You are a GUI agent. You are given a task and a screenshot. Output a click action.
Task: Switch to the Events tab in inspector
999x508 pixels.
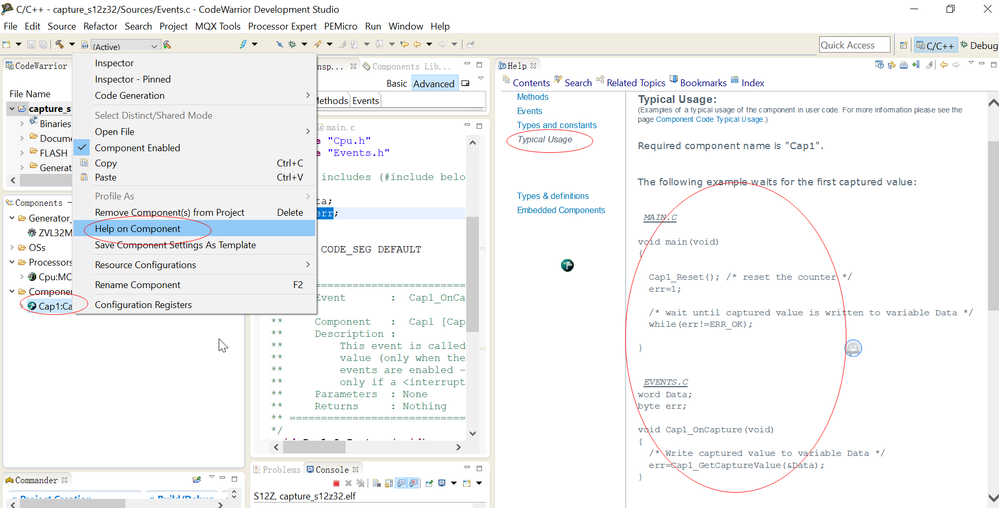(x=365, y=101)
